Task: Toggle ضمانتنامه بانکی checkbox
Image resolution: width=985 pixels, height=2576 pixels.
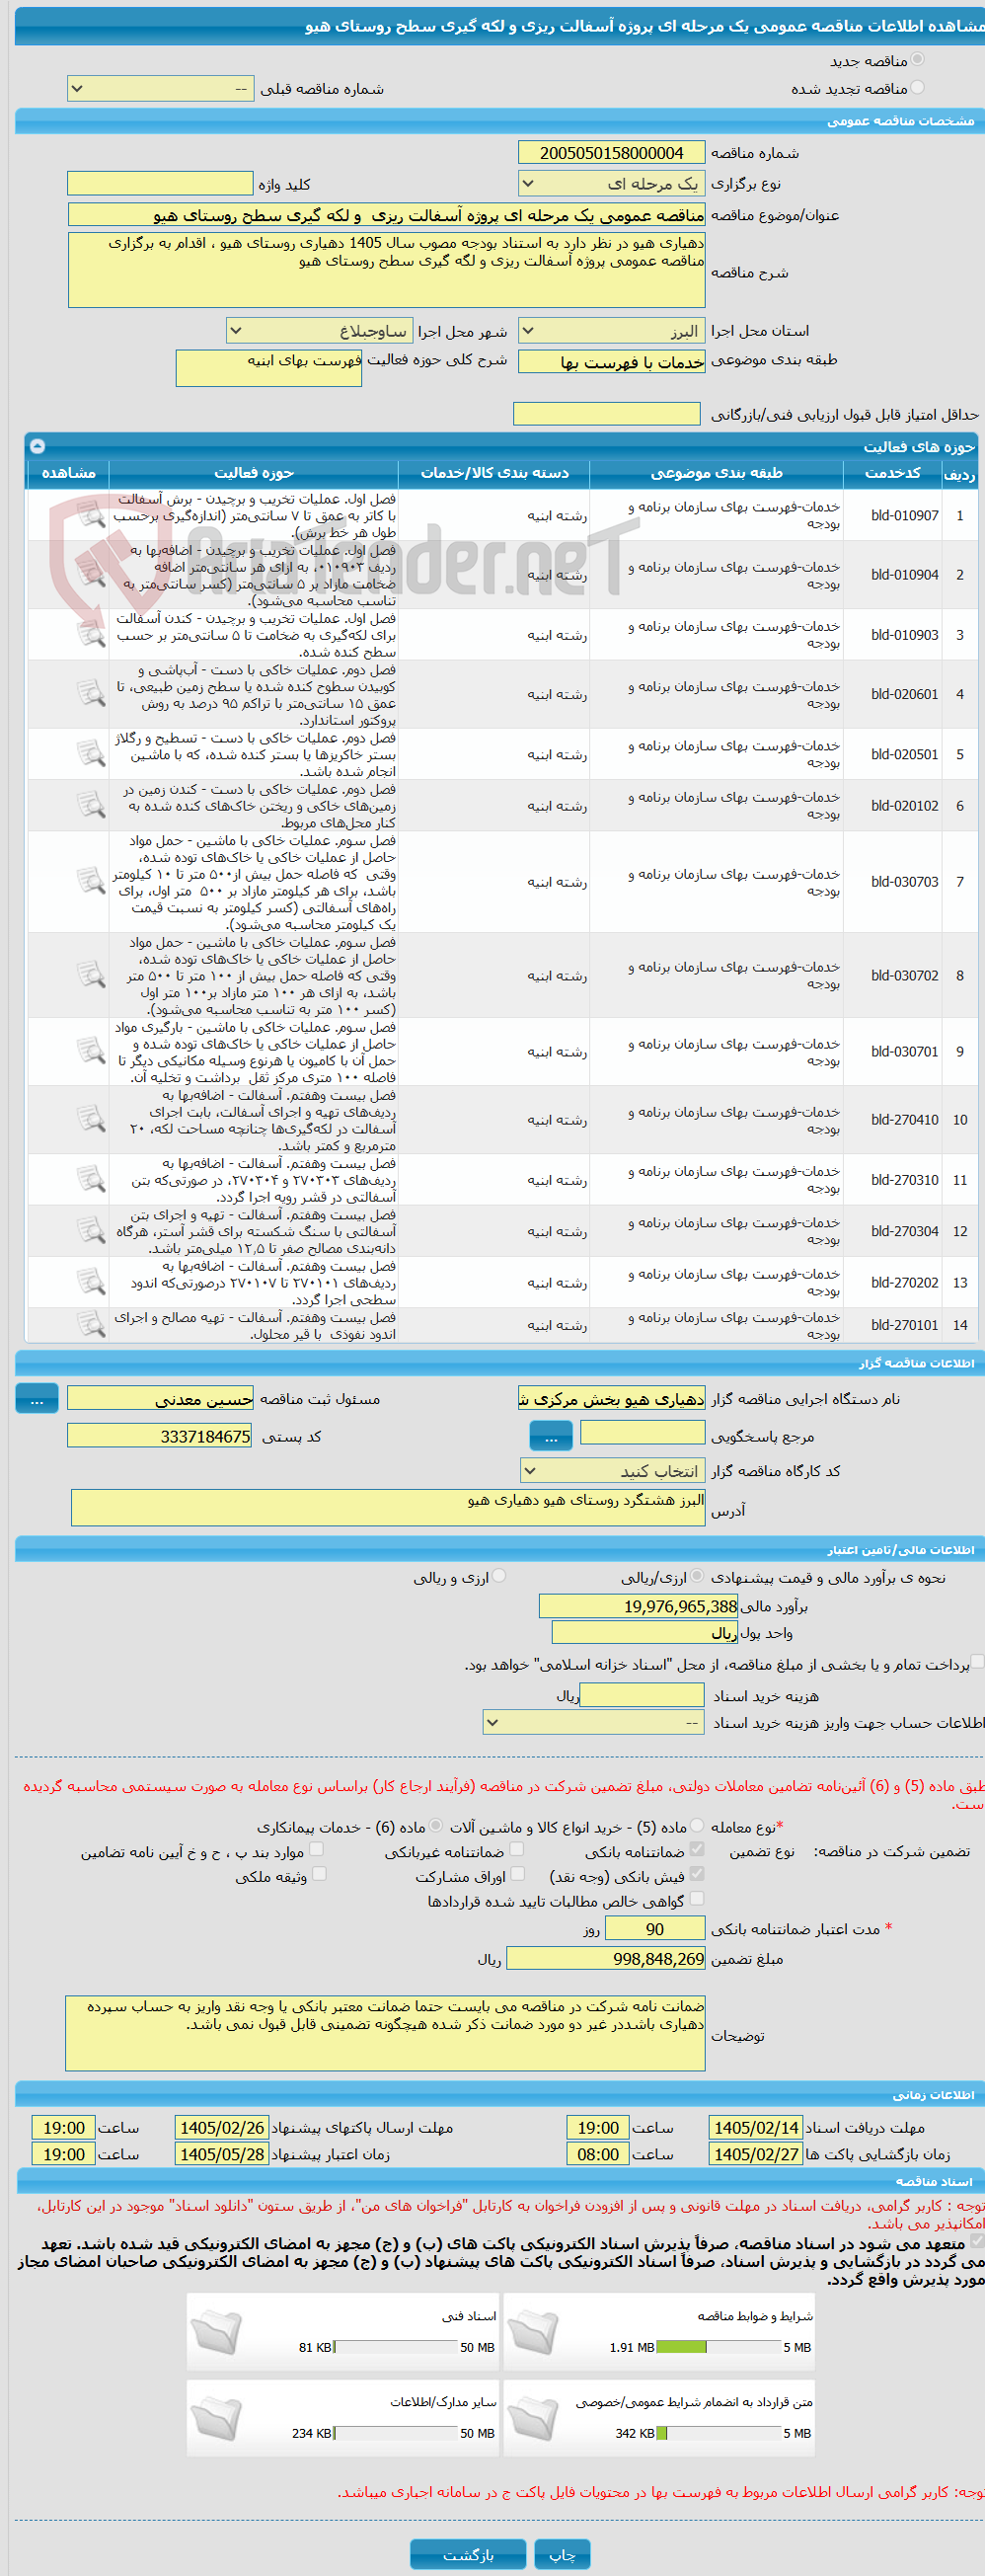Action: click(x=697, y=1850)
